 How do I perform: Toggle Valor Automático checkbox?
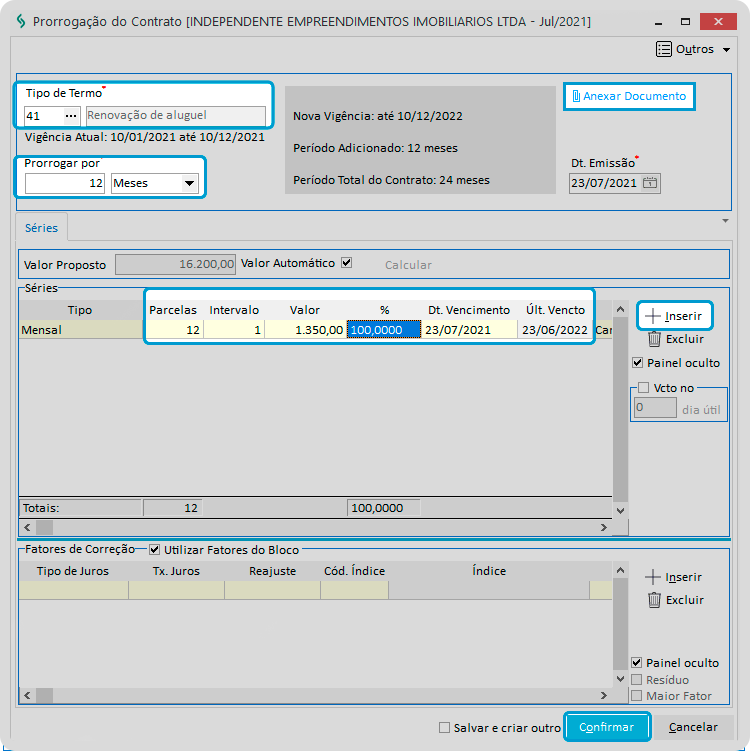click(347, 263)
